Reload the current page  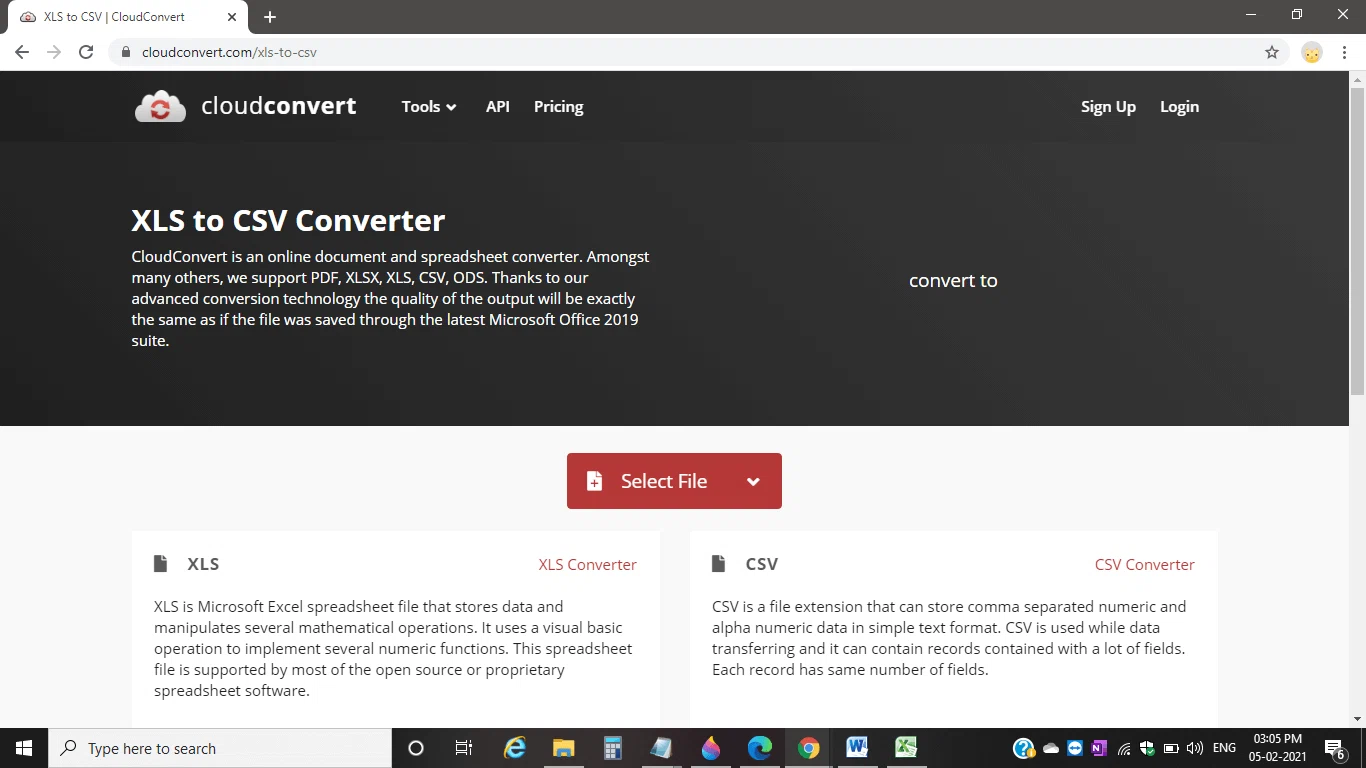[86, 52]
